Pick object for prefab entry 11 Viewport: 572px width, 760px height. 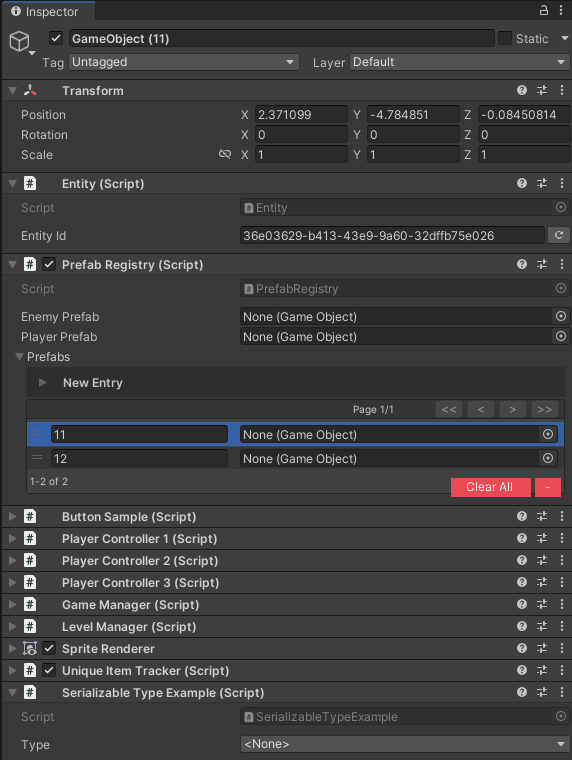(548, 434)
